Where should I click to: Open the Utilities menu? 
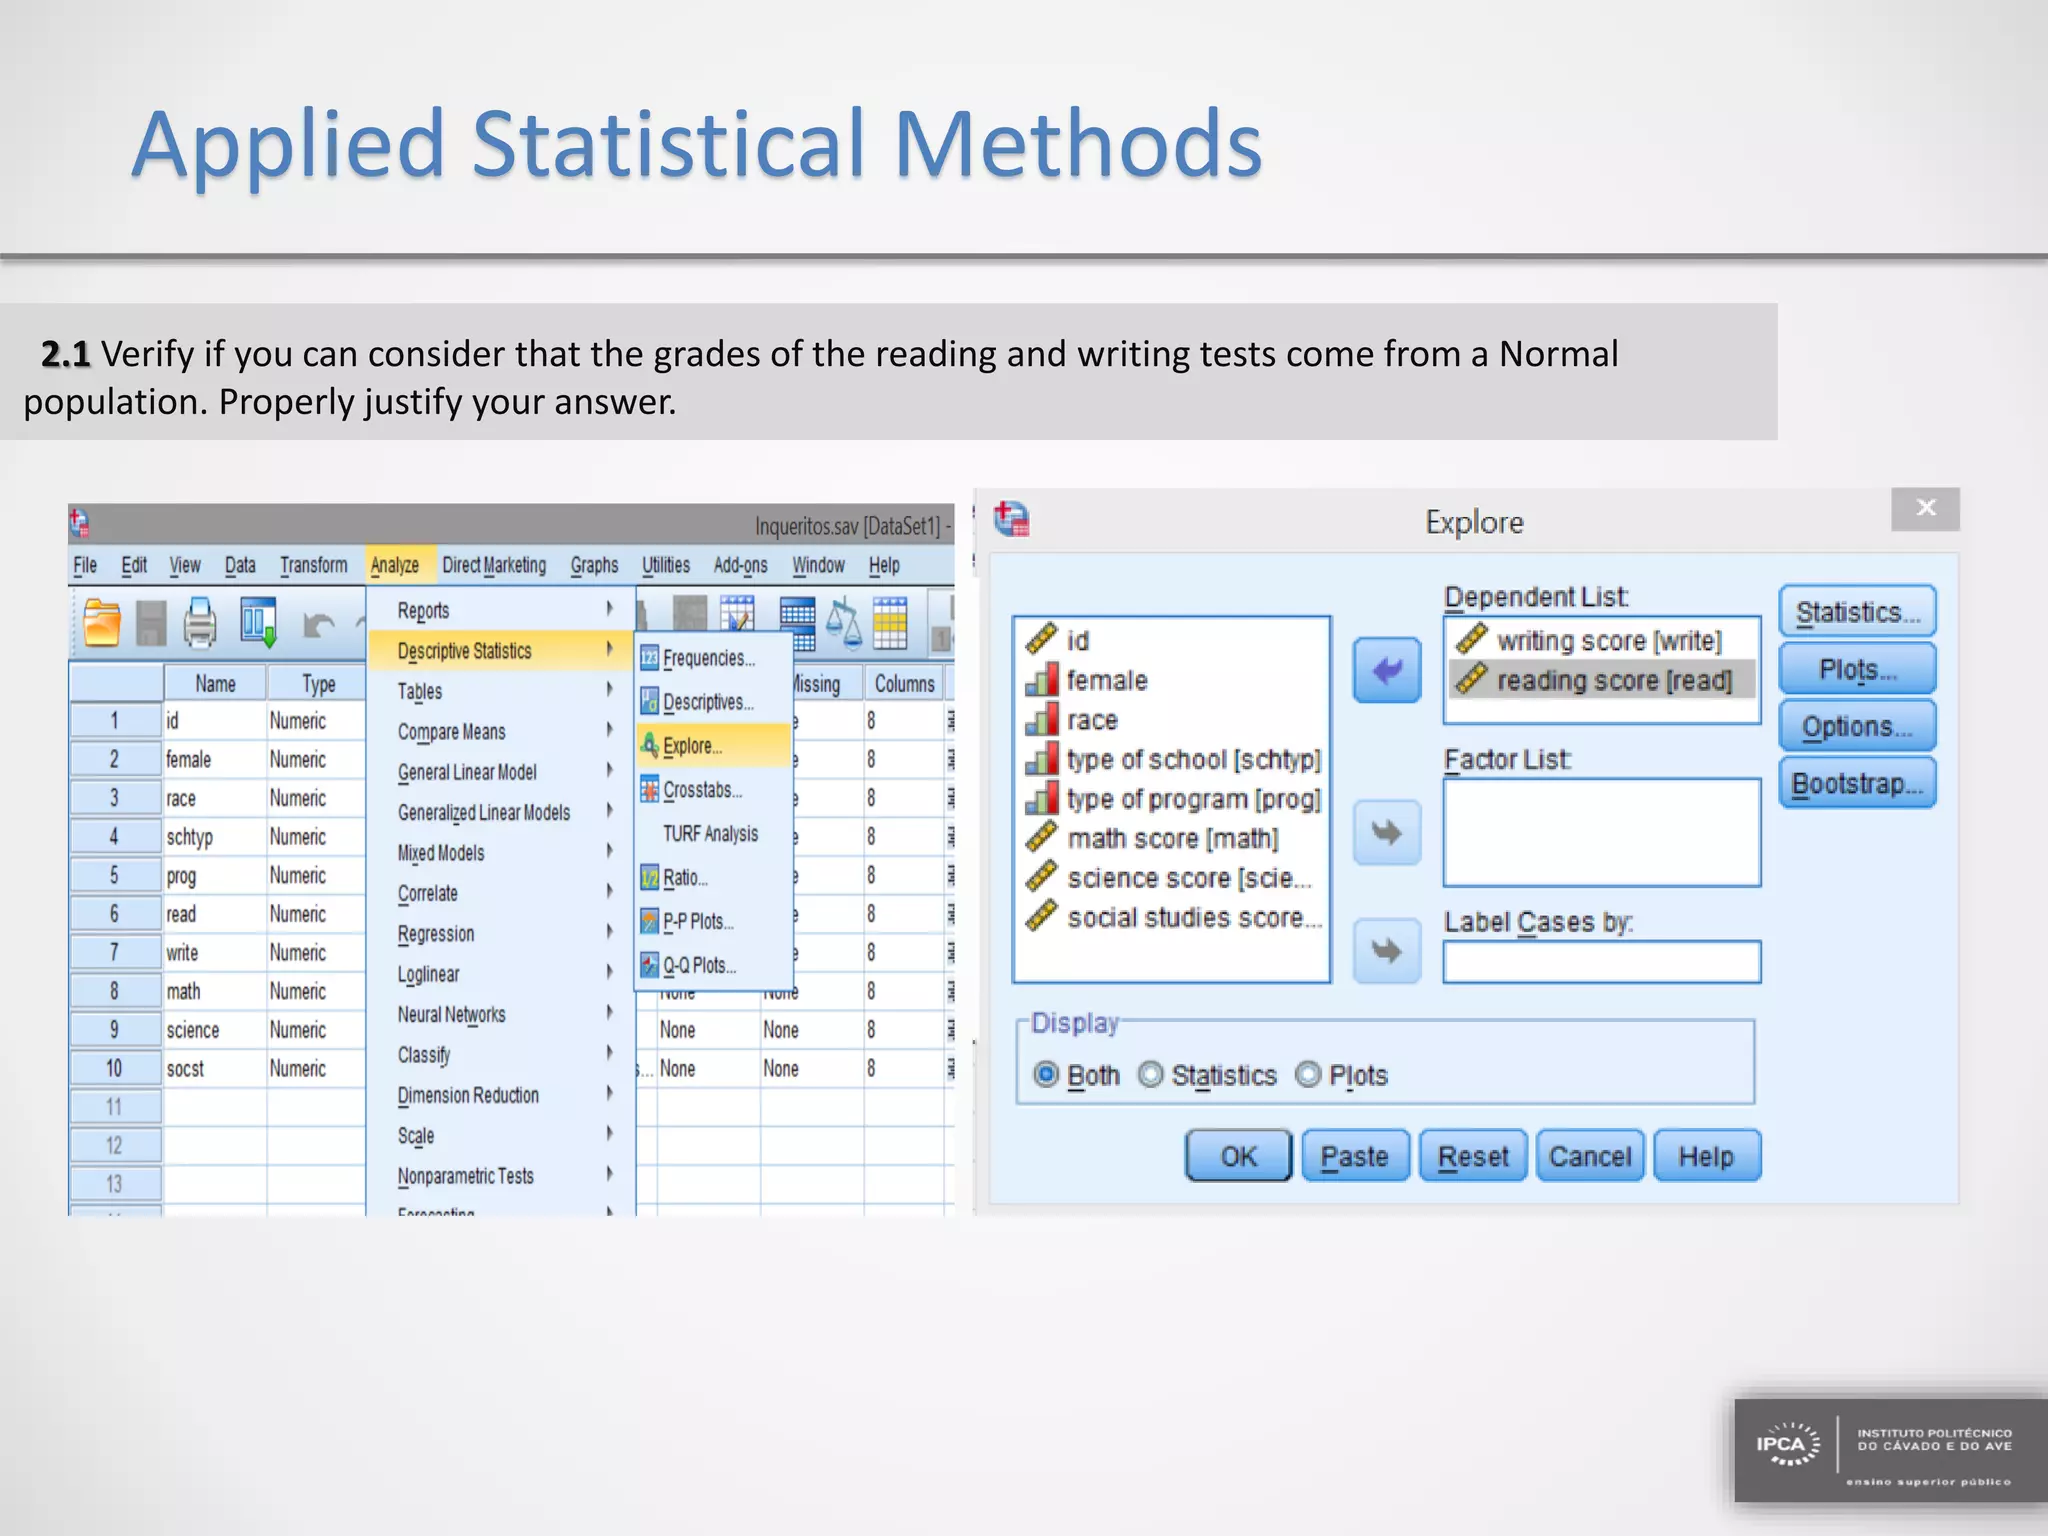(666, 565)
